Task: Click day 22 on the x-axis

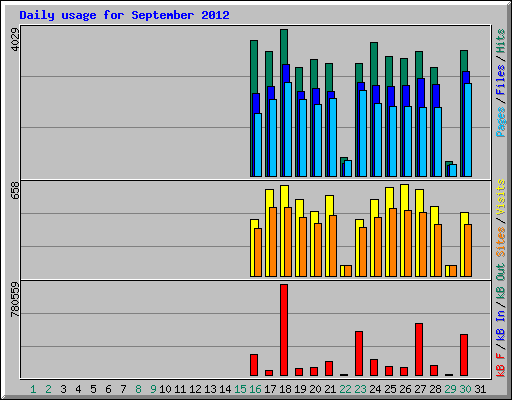Action: tap(345, 389)
